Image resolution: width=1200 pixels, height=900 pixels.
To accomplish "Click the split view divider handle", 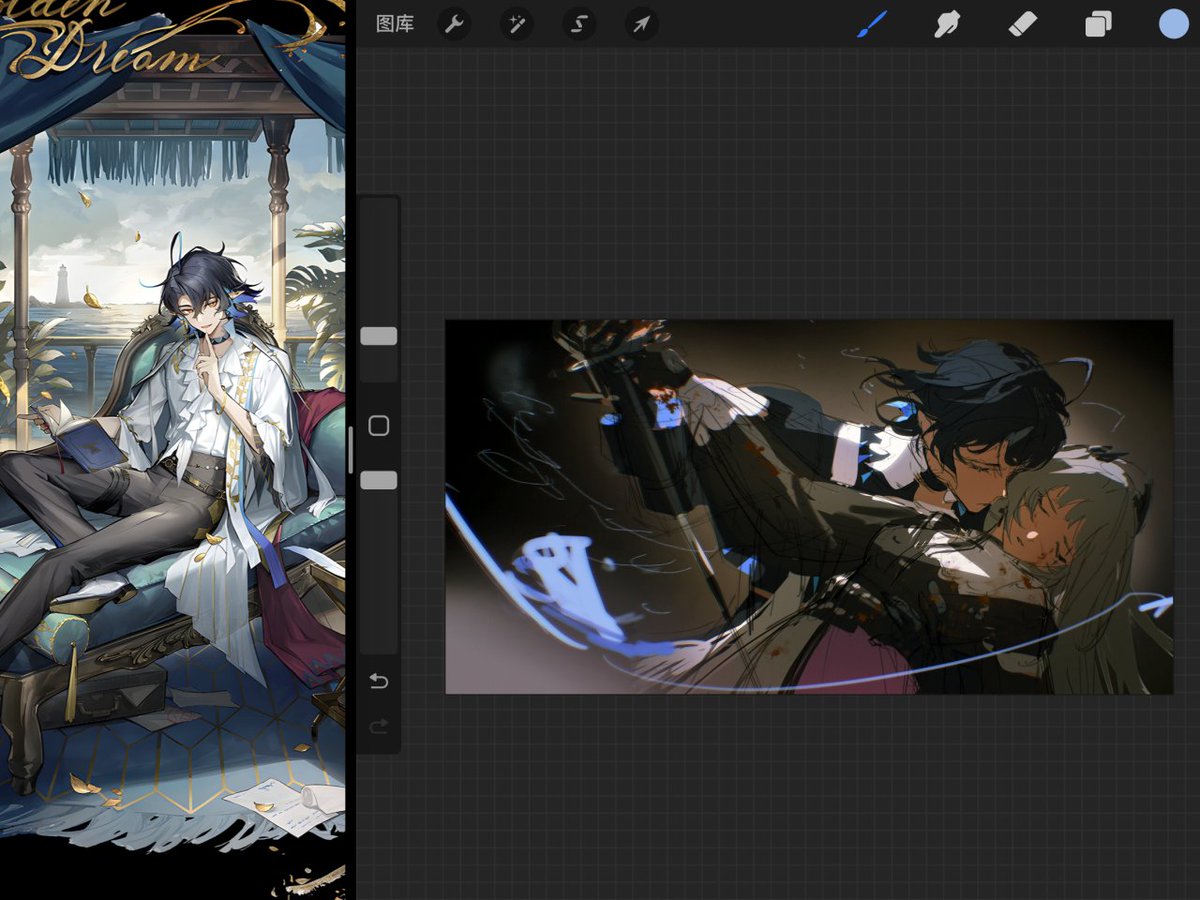I will pos(350,450).
